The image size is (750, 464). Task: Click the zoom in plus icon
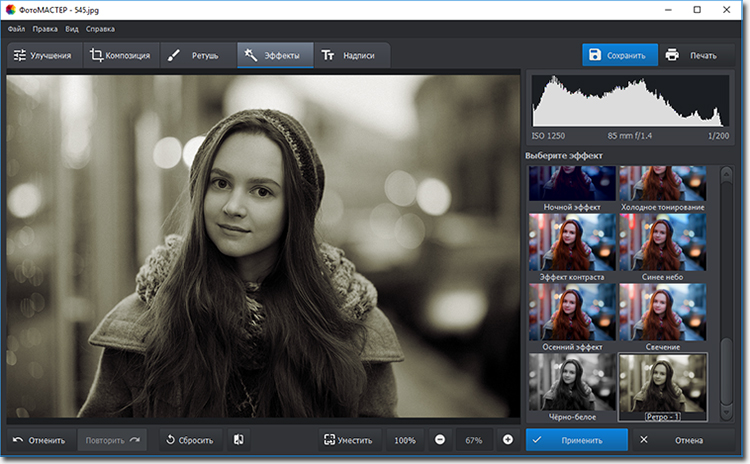(x=507, y=440)
